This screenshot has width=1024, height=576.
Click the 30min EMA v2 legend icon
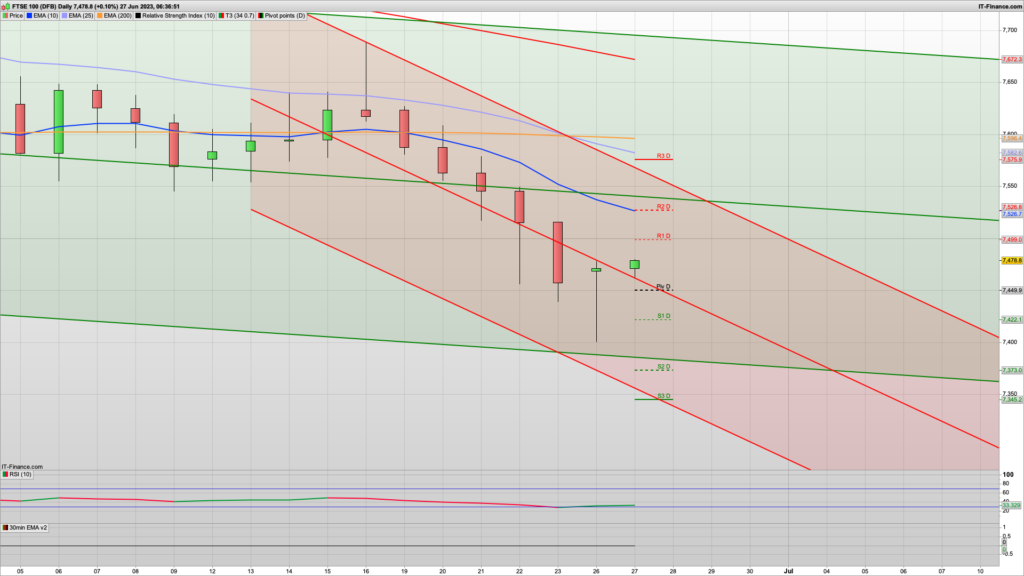(6, 527)
